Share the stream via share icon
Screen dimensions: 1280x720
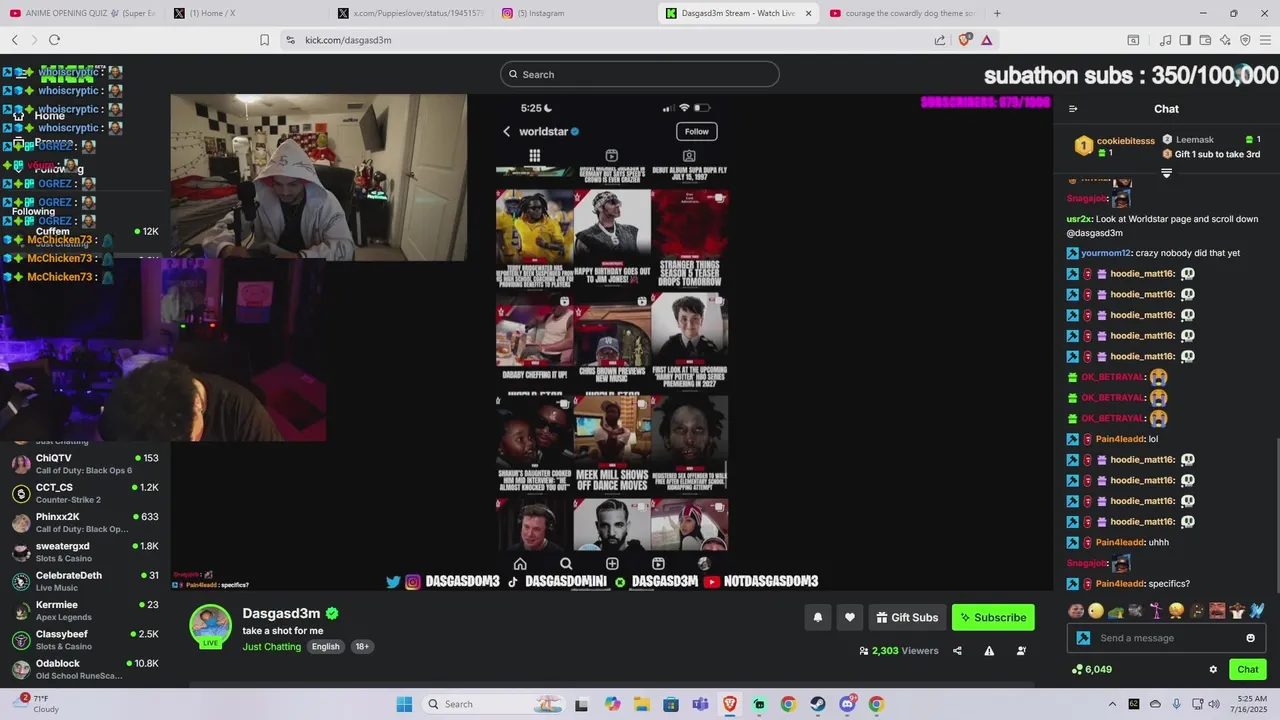click(957, 651)
